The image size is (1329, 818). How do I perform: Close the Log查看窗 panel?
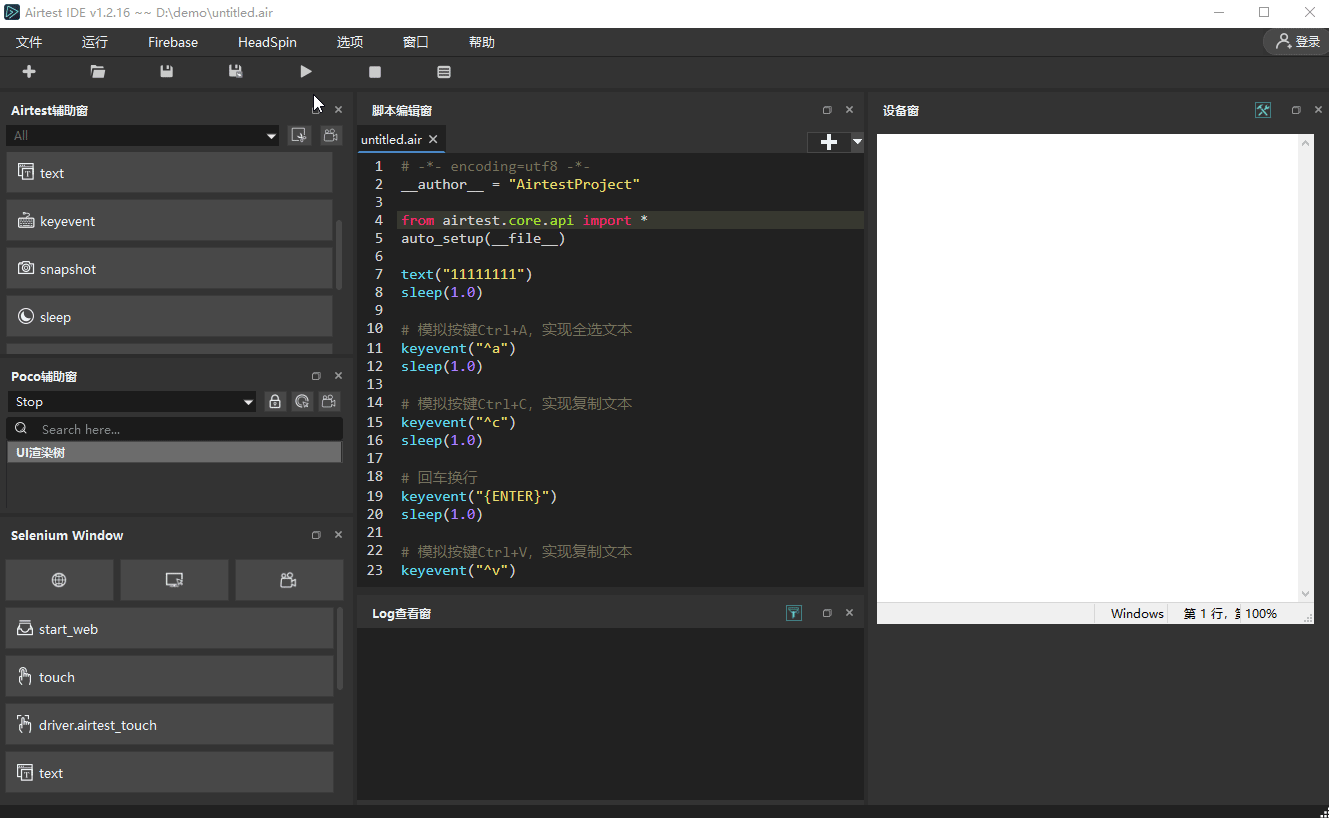(849, 613)
